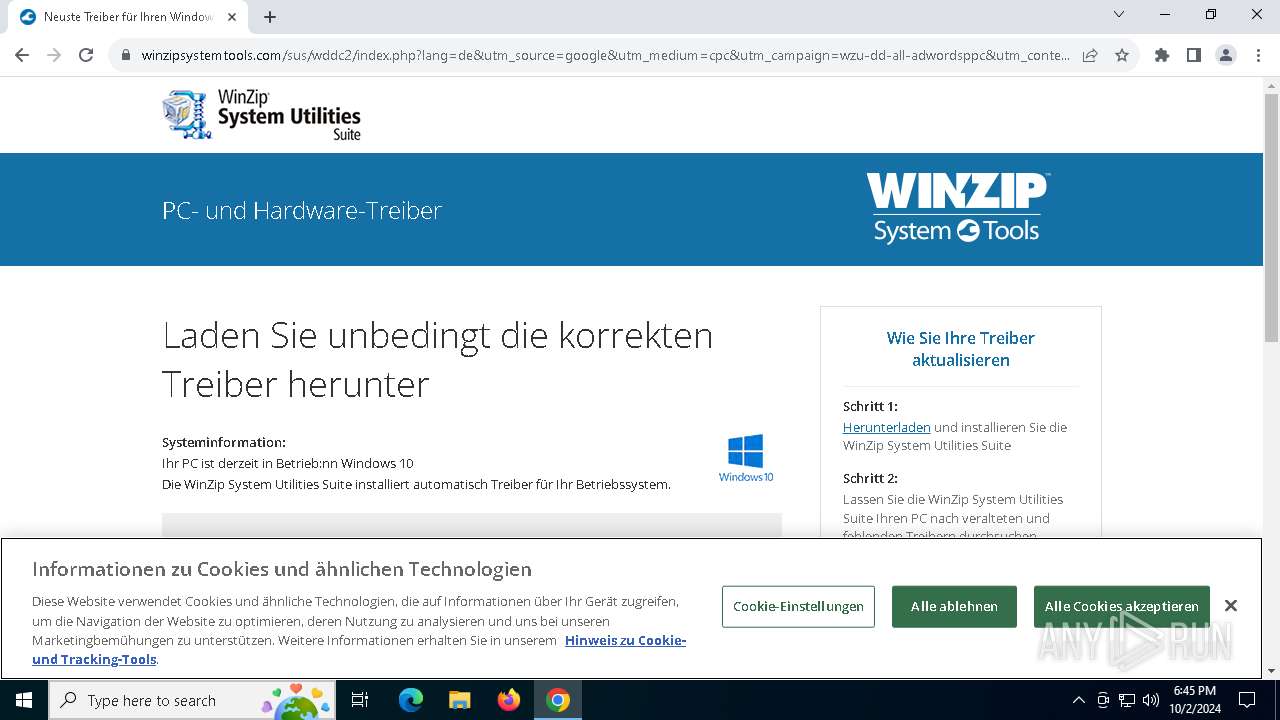The width and height of the screenshot is (1280, 720).
Task: Open the Chrome profile menu
Action: click(x=1226, y=55)
